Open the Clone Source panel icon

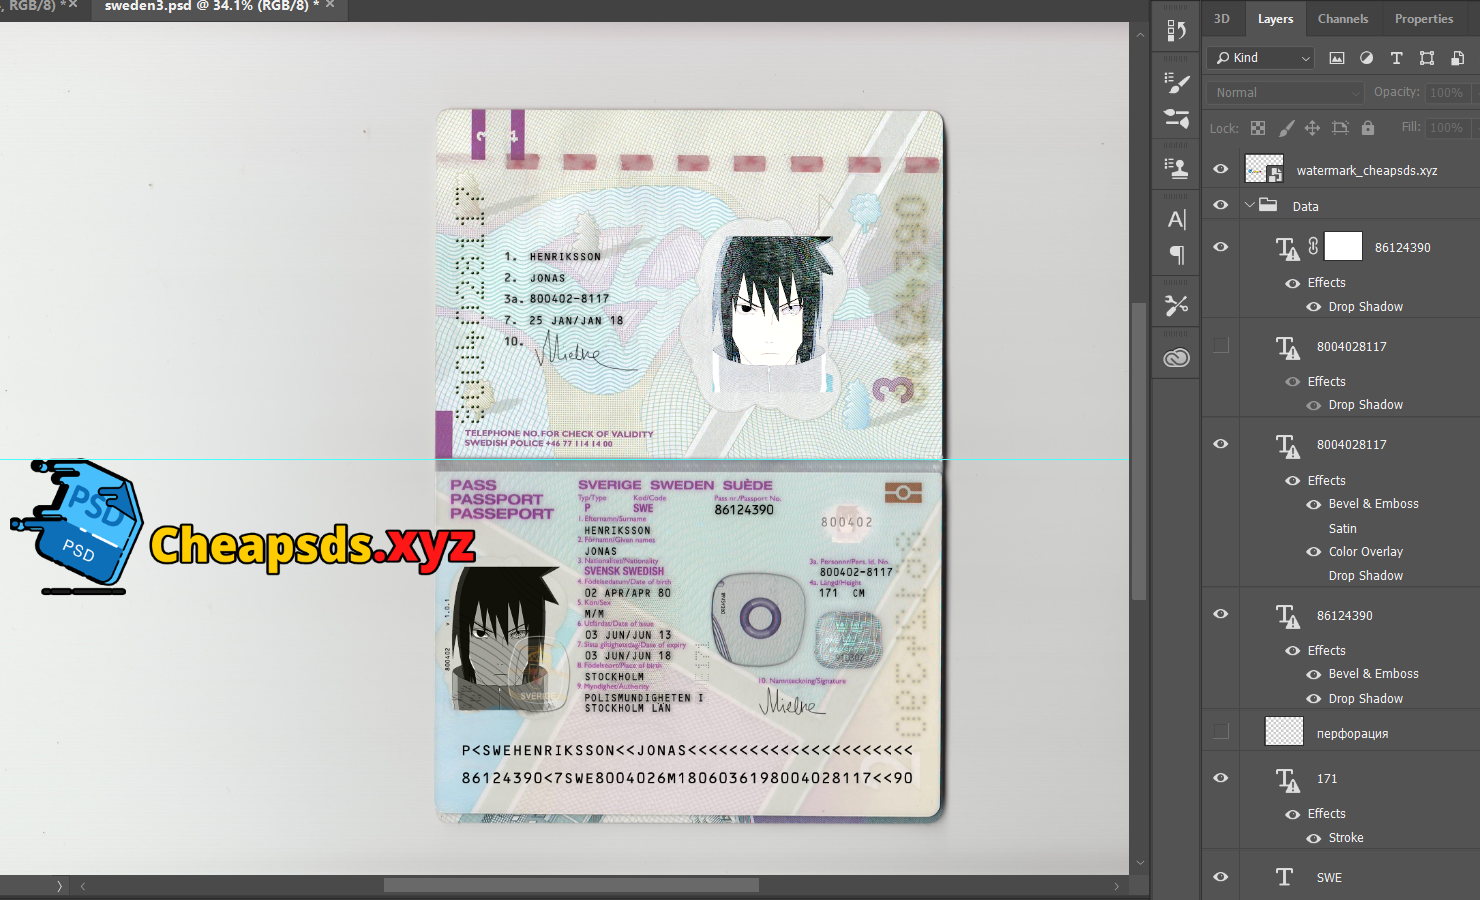(1177, 168)
